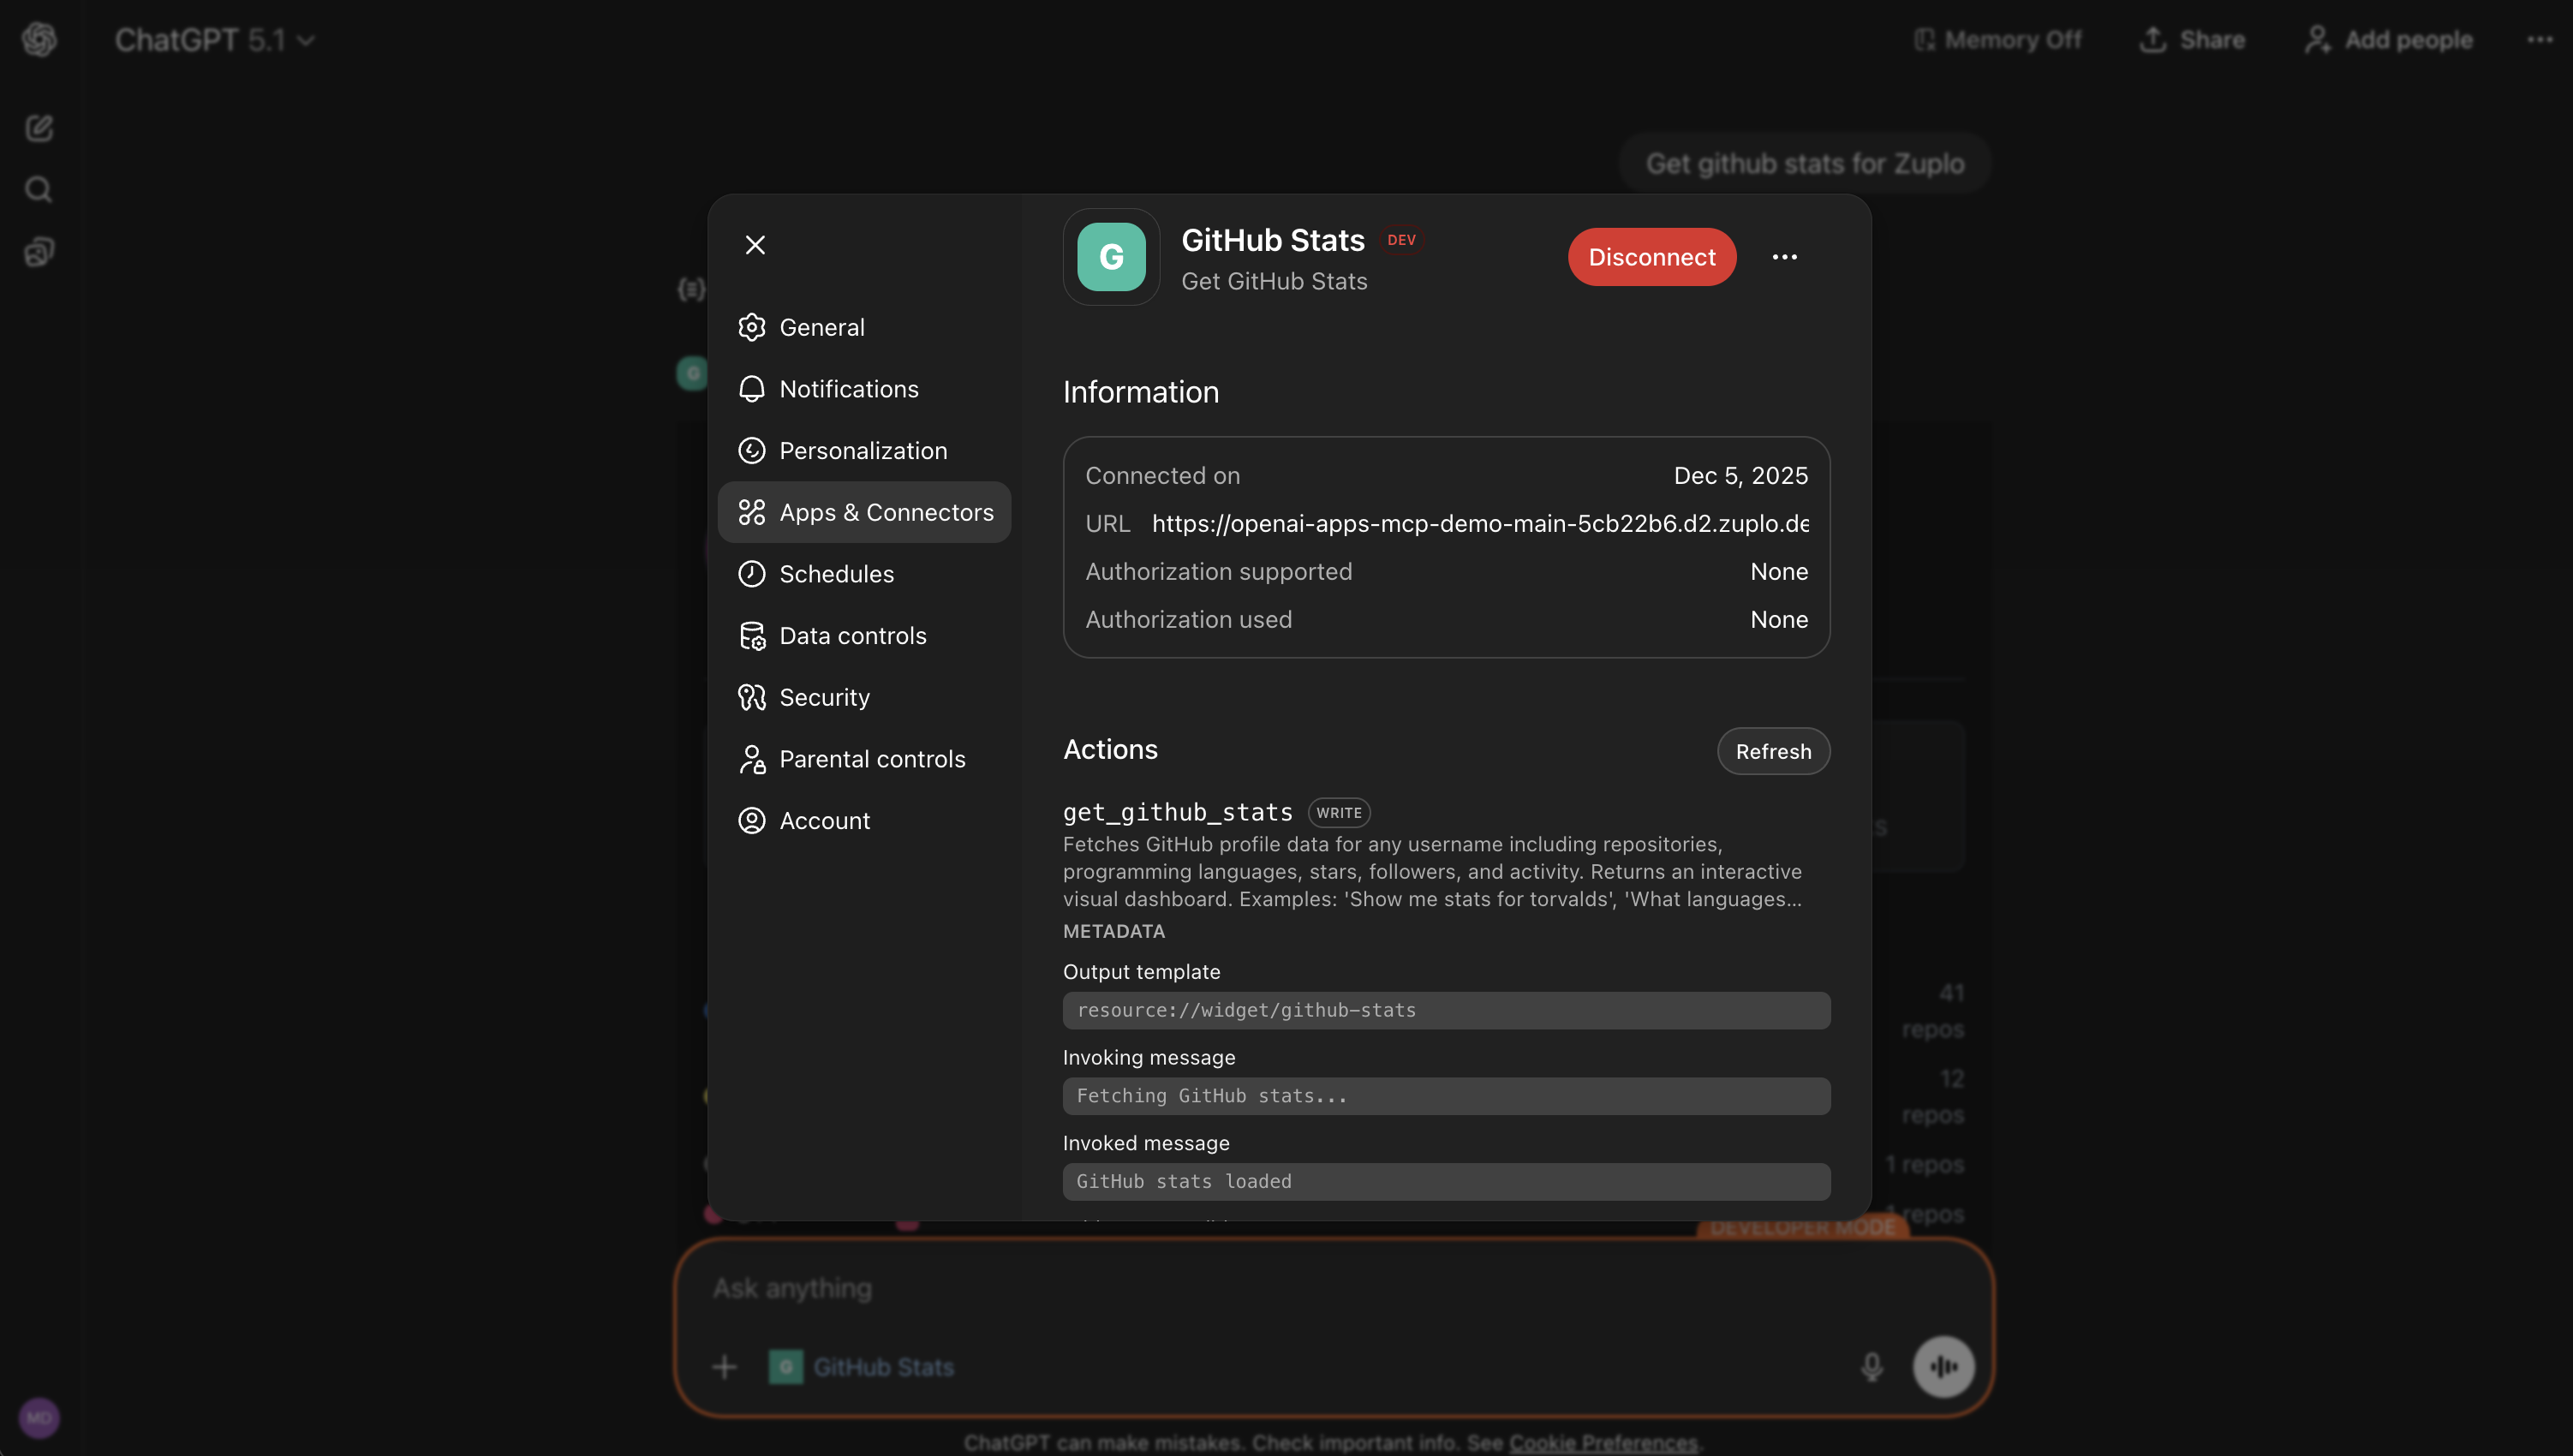Open the Security settings section
2573x1456 pixels.
pyautogui.click(x=824, y=697)
